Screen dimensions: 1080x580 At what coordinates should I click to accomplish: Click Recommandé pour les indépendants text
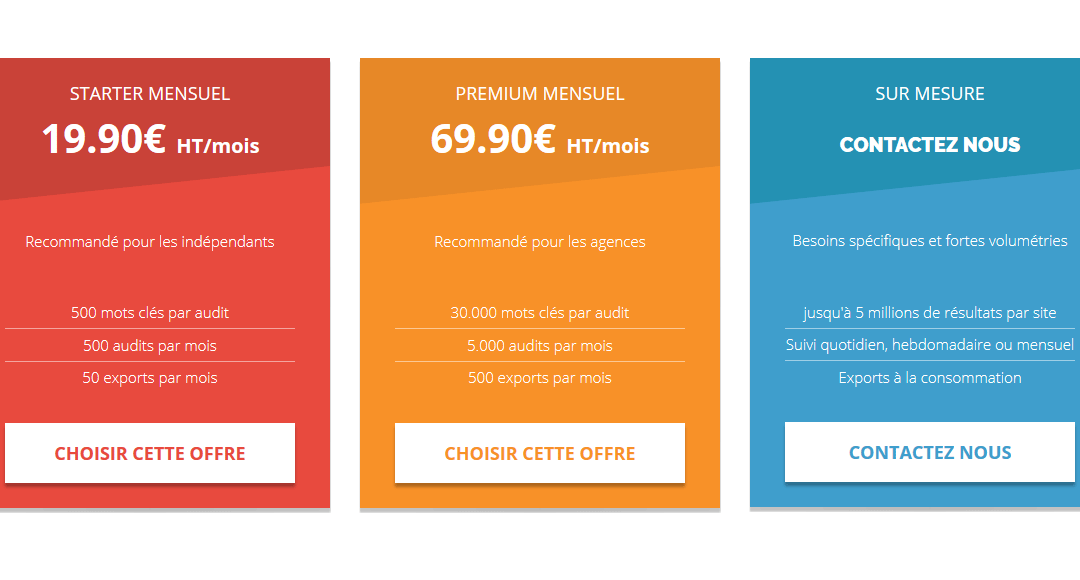(x=150, y=242)
